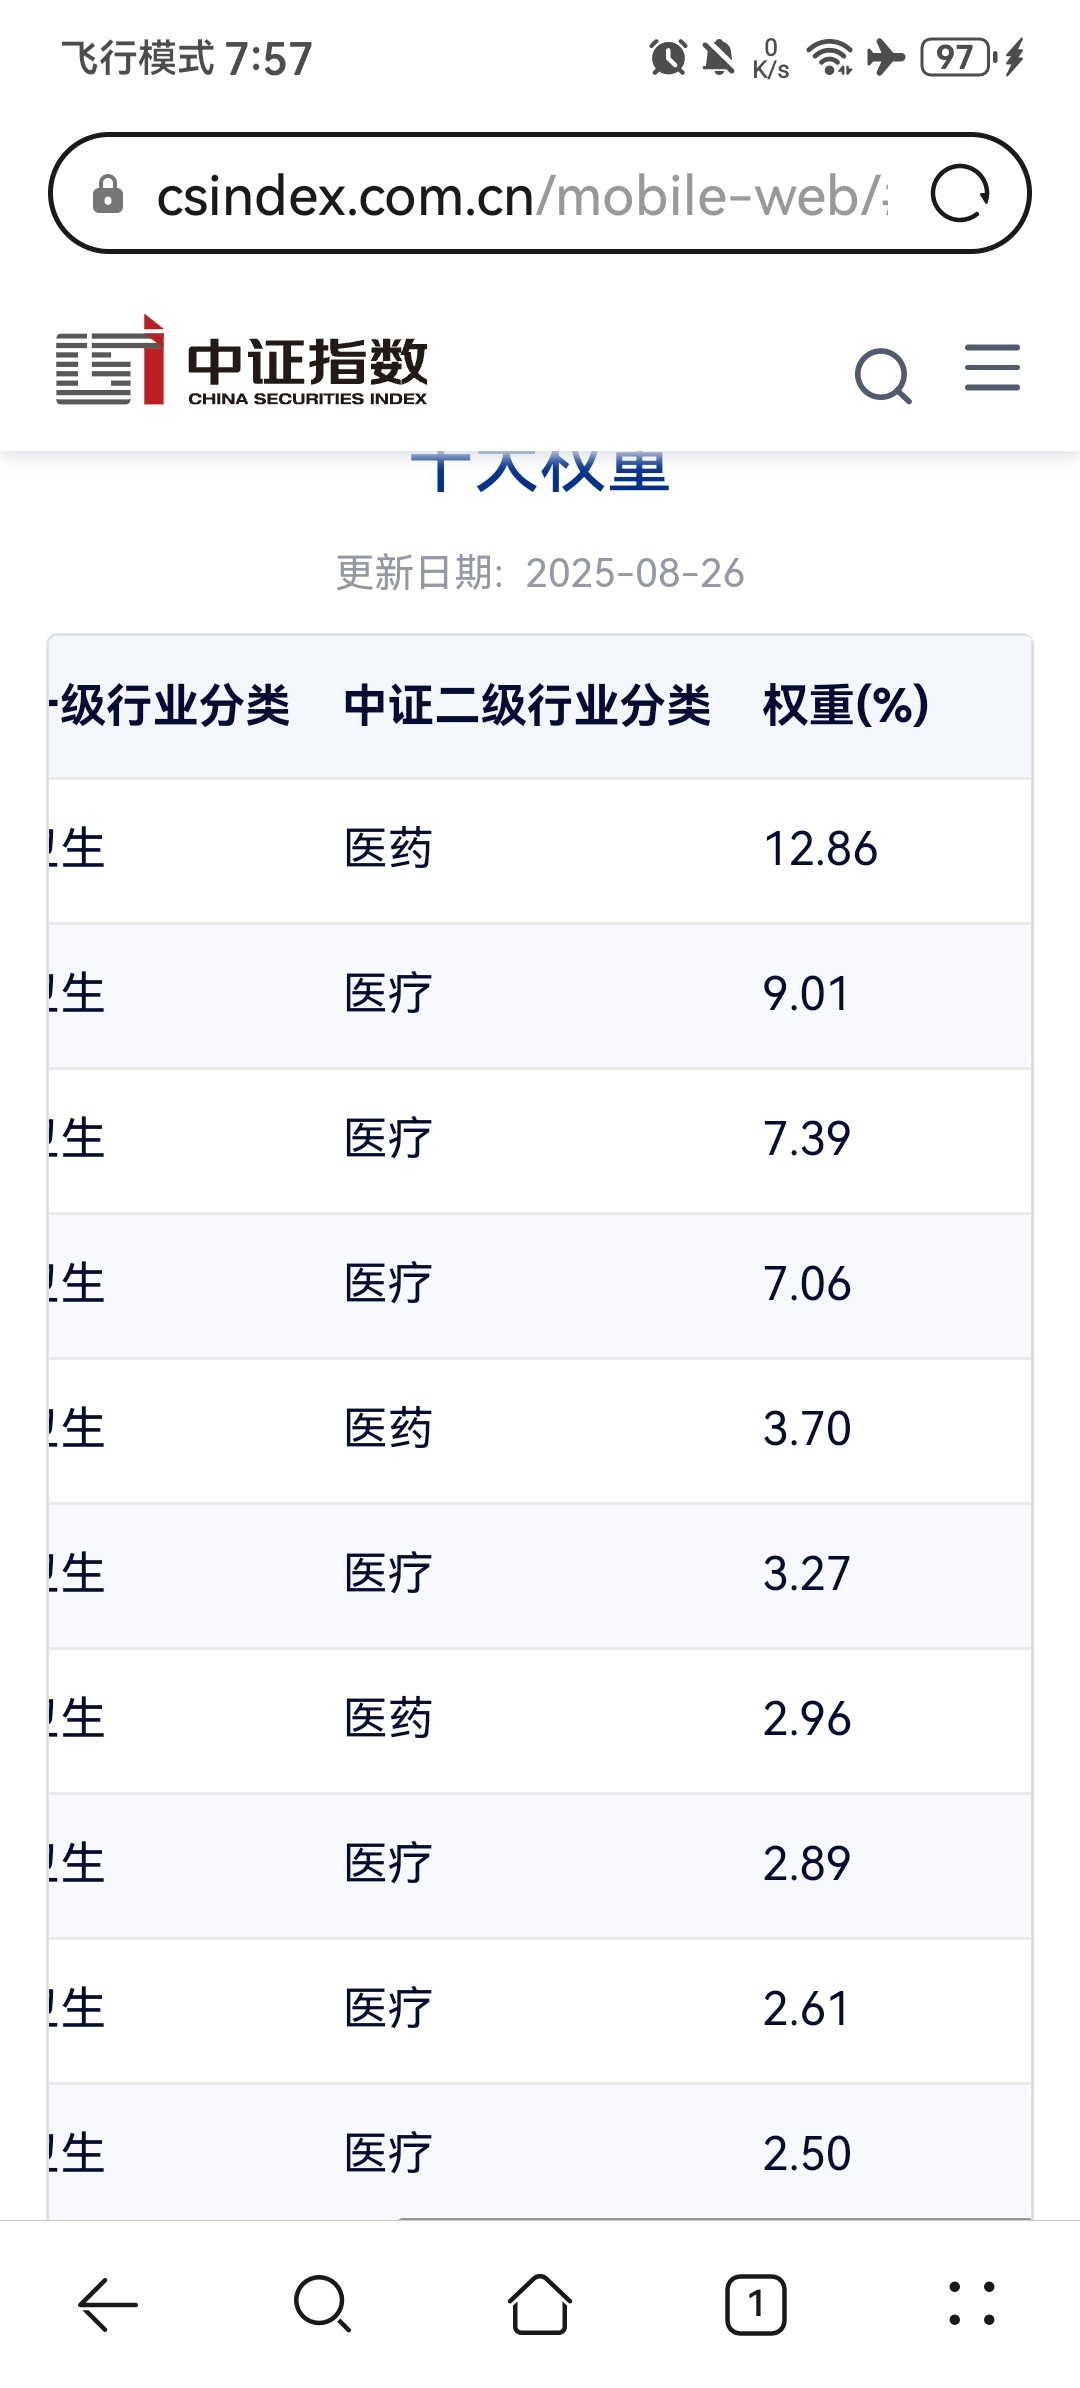Viewport: 1080px width, 2388px height.
Task: Open browser search in bottom bar
Action: click(x=323, y=2304)
